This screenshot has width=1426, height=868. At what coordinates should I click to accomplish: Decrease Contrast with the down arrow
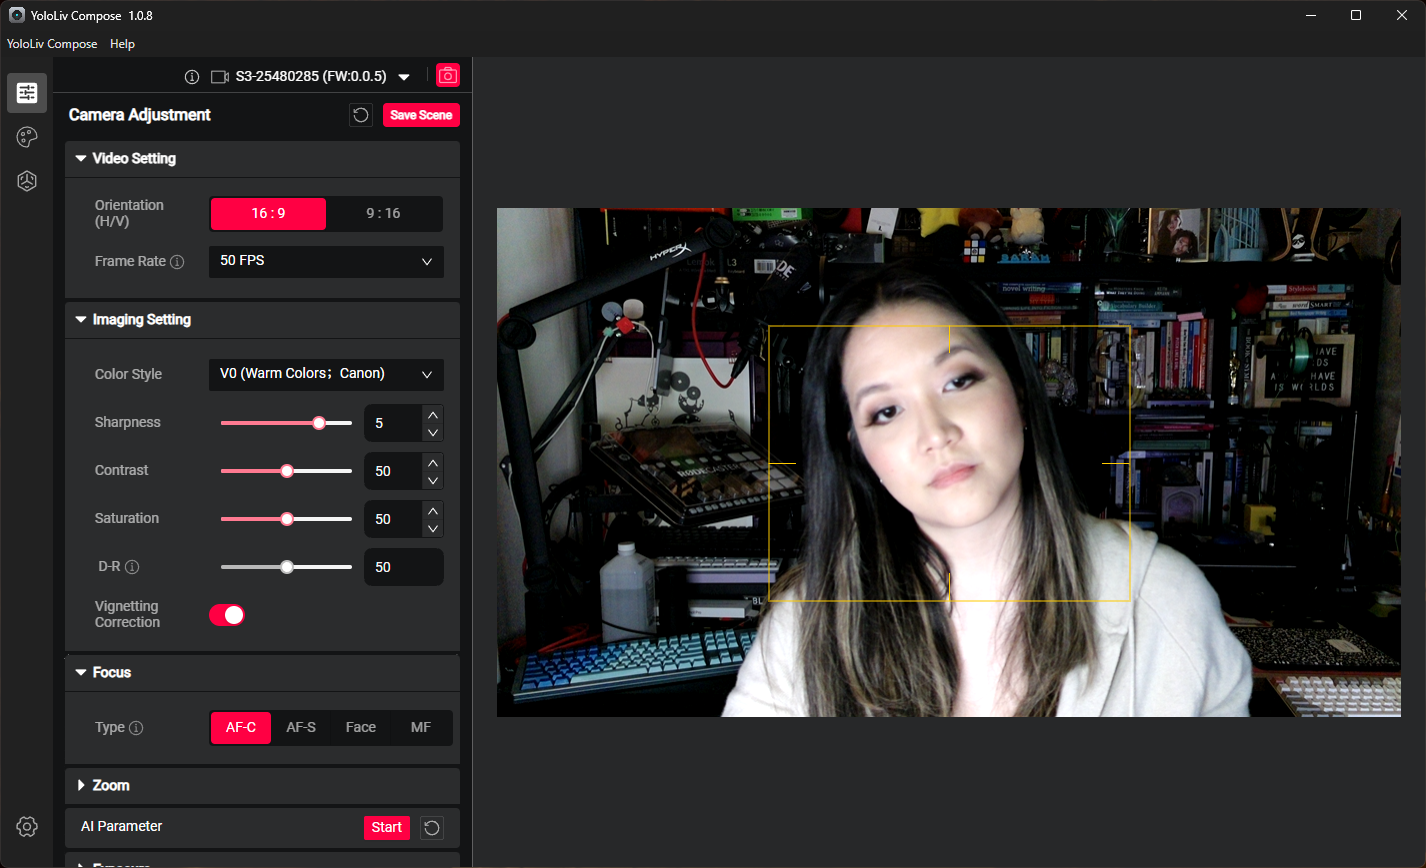(432, 480)
